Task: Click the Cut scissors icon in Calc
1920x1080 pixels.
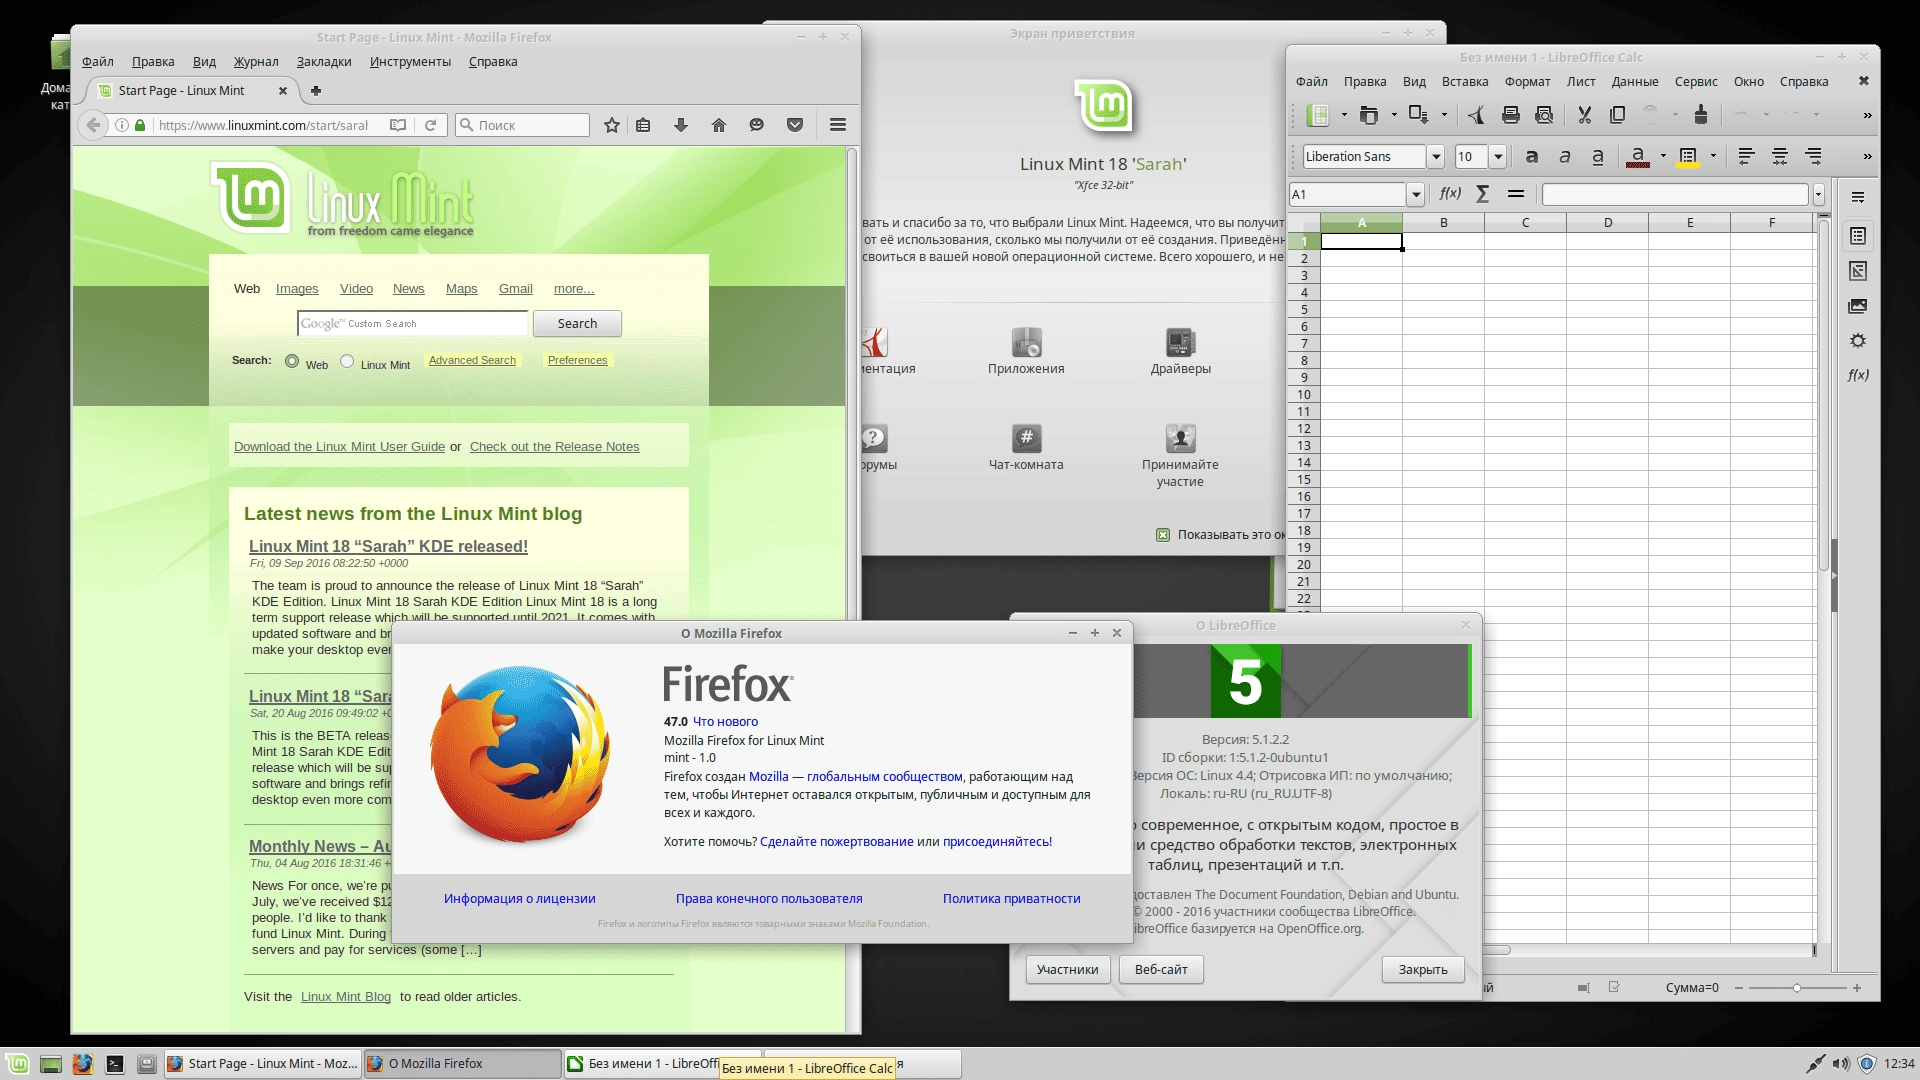Action: [1584, 115]
